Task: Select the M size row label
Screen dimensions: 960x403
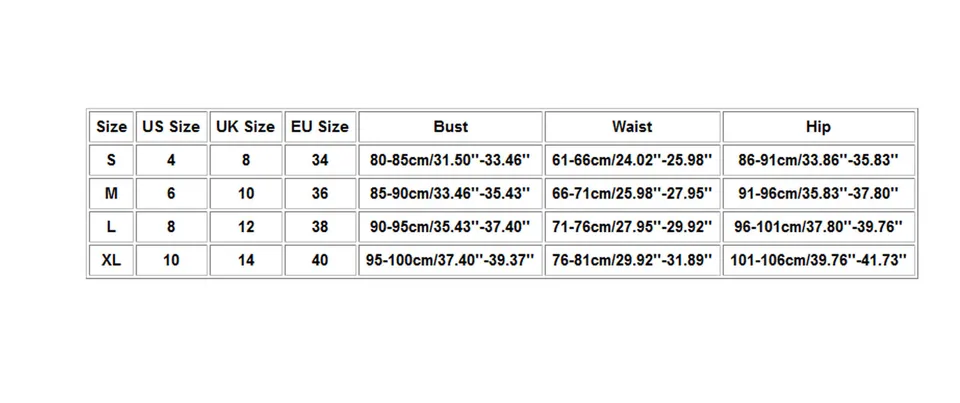Action: 111,194
